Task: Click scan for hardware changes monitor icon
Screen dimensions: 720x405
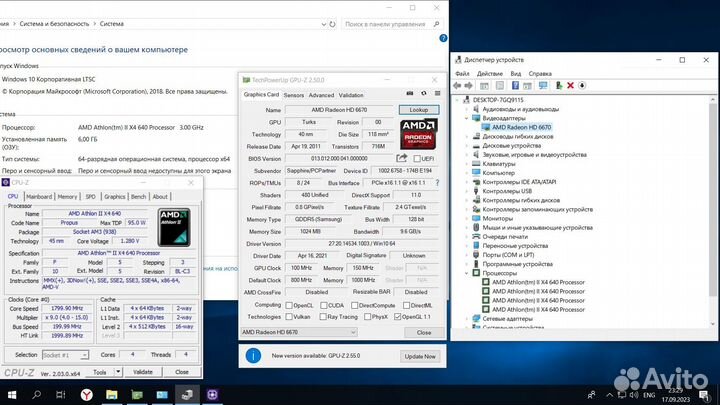Action: click(x=543, y=85)
